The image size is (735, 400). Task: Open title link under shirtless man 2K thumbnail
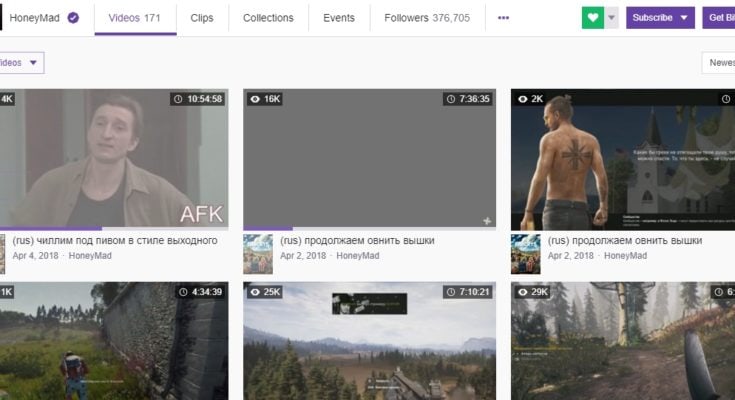pos(625,241)
